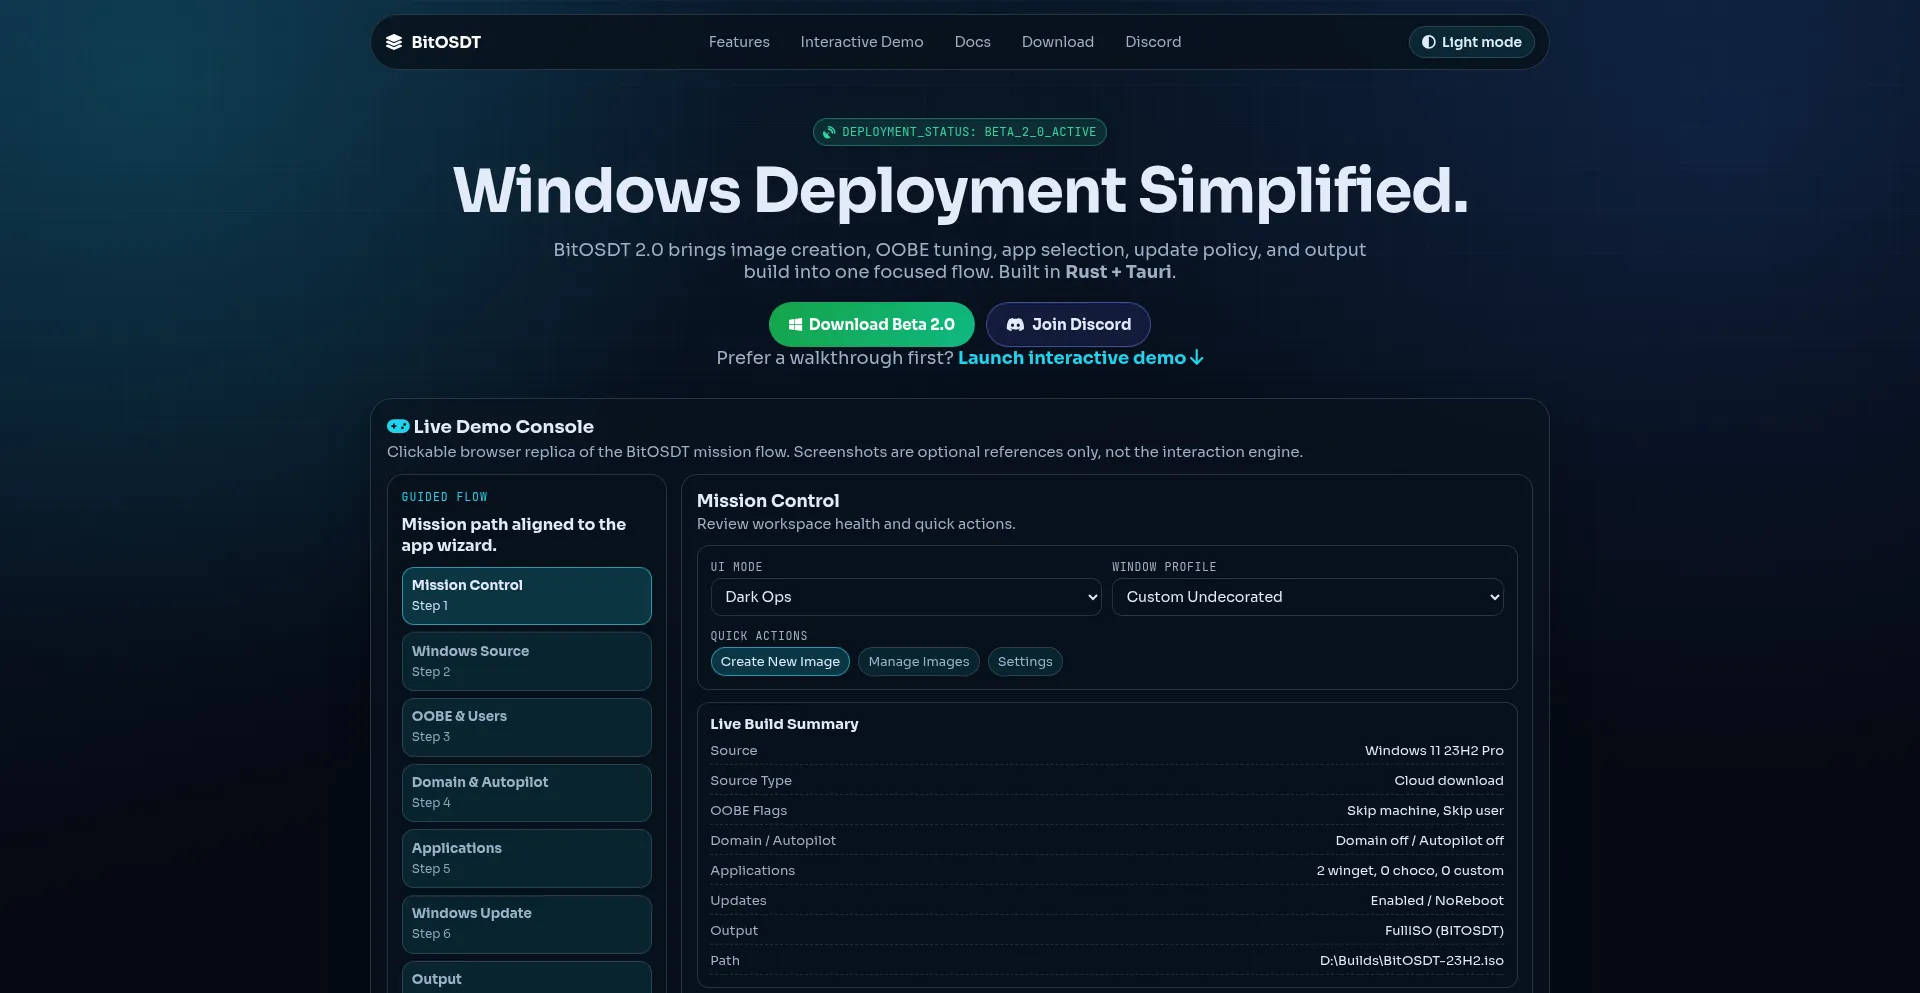Click the BitOSDT stacked-layers logo icon
The height and width of the screenshot is (993, 1920).
coord(394,42)
